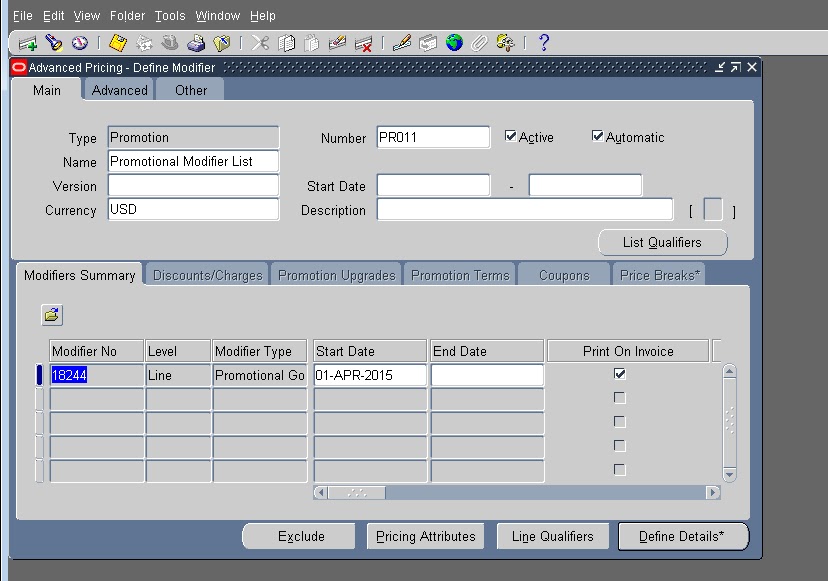
Task: Open the Price Breaks tab
Action: click(x=660, y=275)
